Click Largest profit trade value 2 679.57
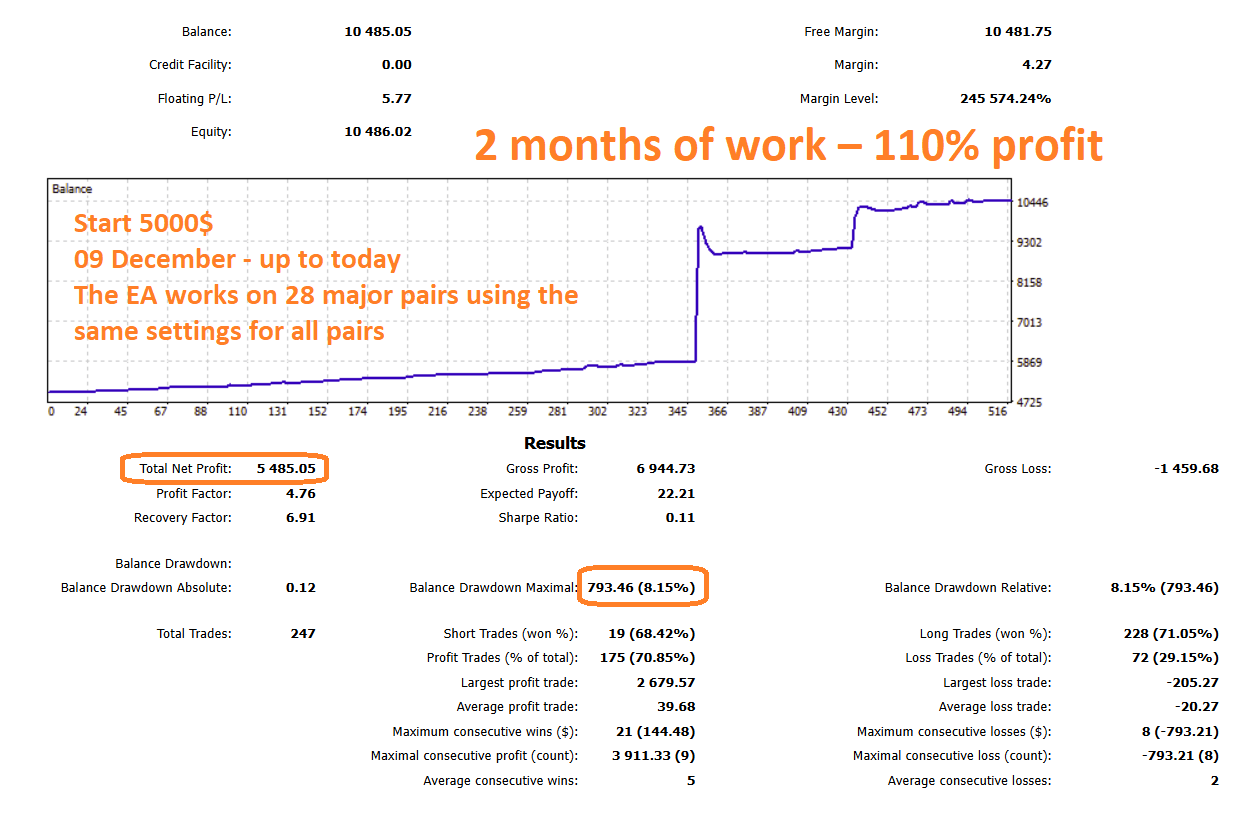This screenshot has width=1254, height=840. (x=665, y=683)
